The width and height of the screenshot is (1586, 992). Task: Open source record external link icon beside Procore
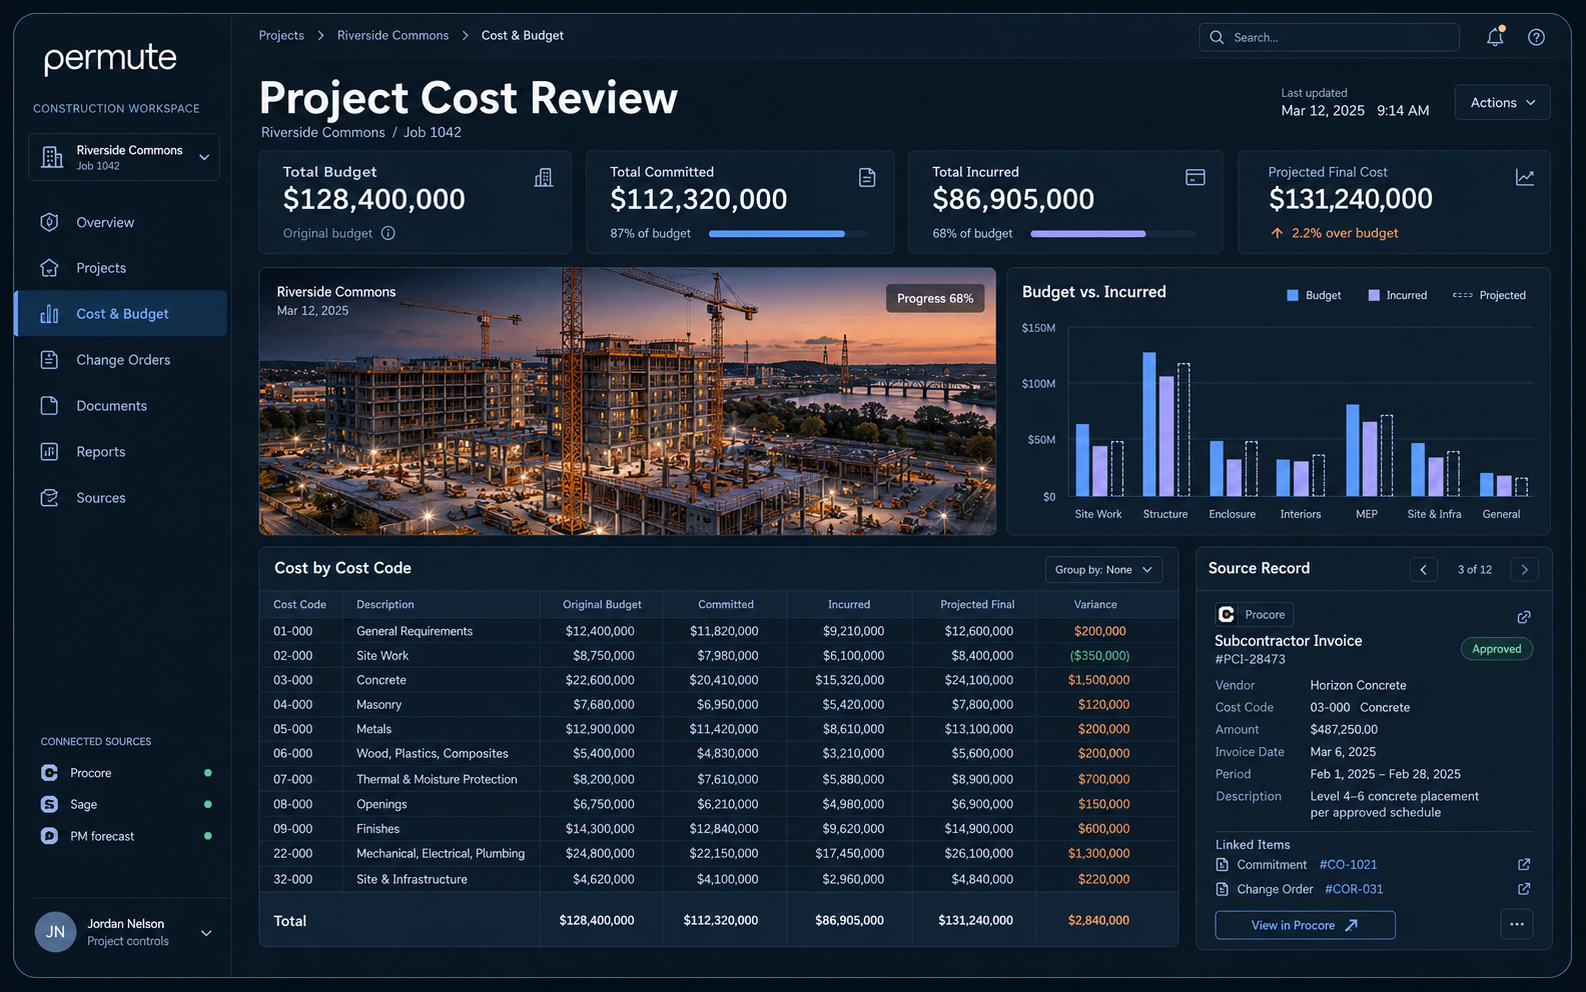[1524, 617]
